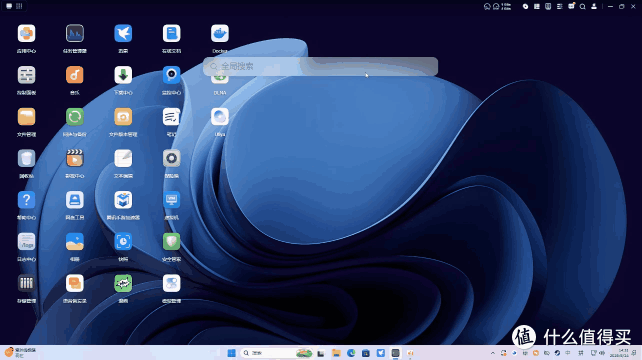Open the orange chat bubbles app icon

(x=75, y=283)
